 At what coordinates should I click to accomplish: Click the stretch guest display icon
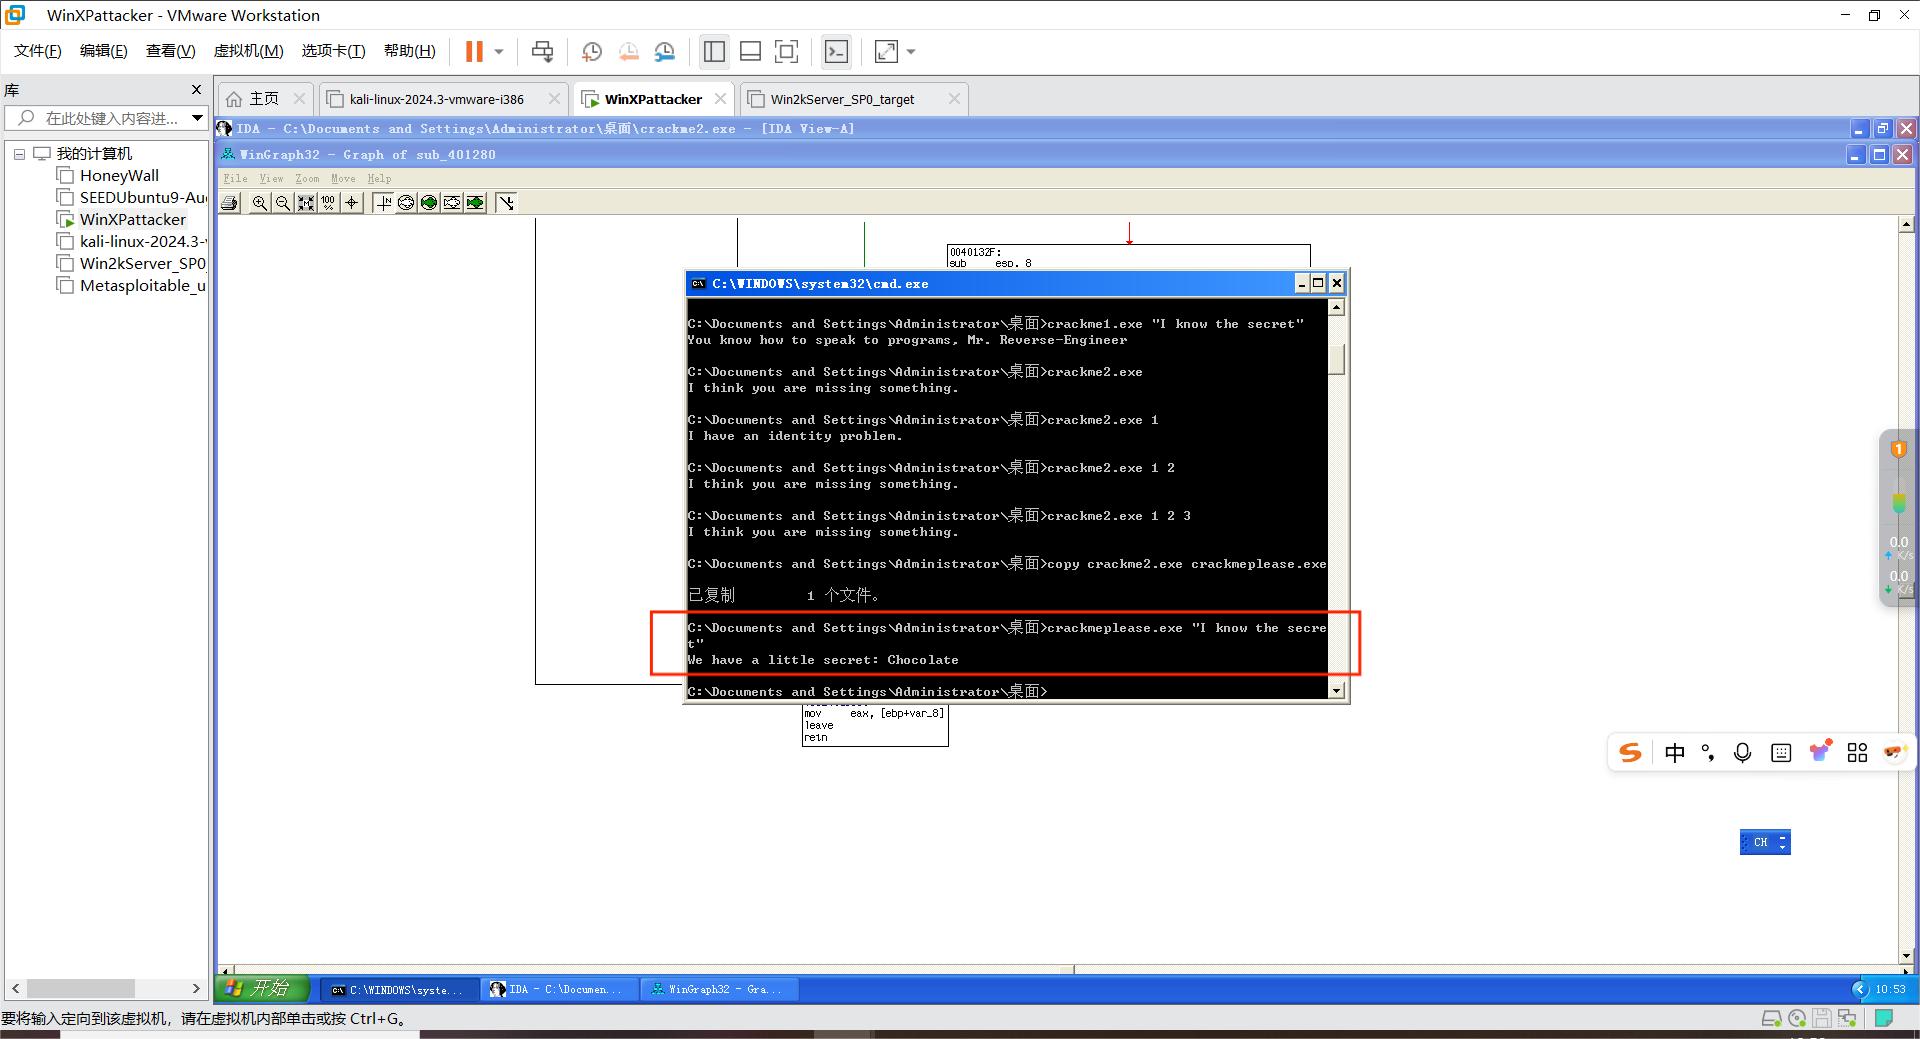[x=886, y=51]
